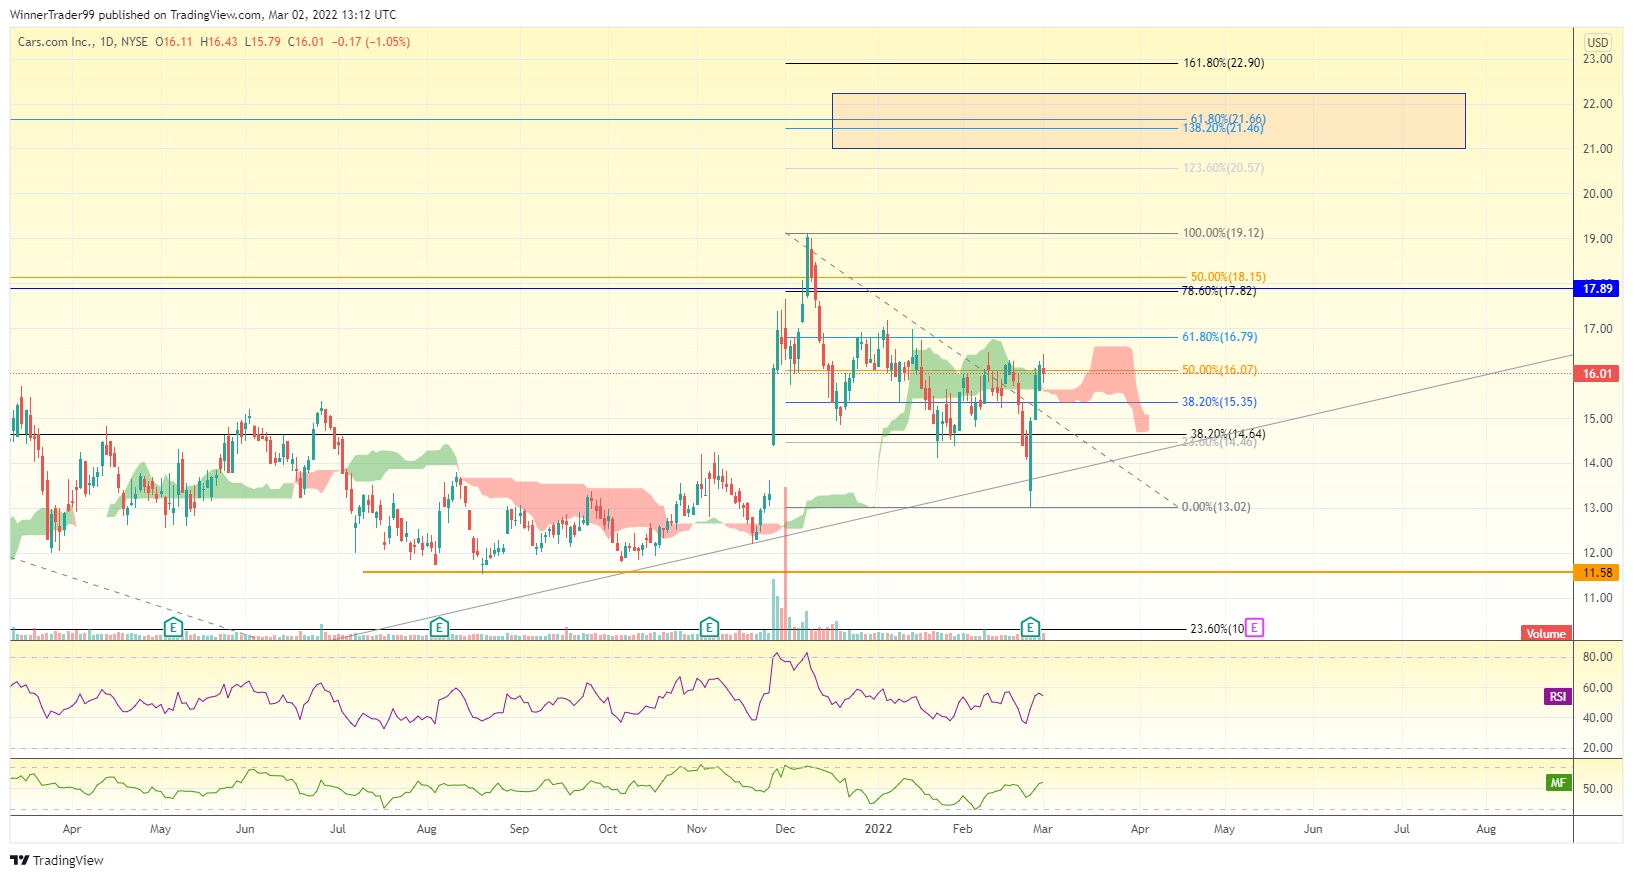Click the 123.60%(20.57) Fibonacci label
The width and height of the screenshot is (1633, 878).
(1223, 168)
